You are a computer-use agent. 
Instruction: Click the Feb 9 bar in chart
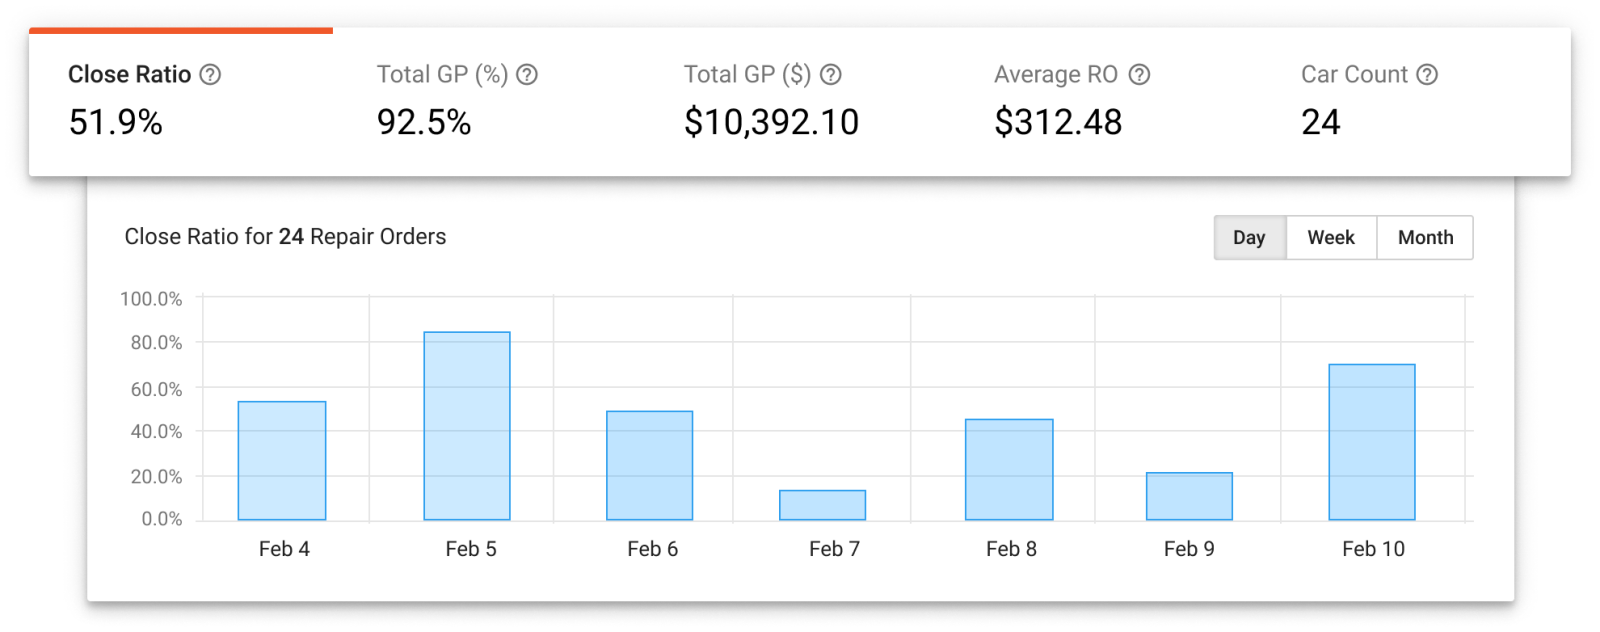click(1189, 496)
